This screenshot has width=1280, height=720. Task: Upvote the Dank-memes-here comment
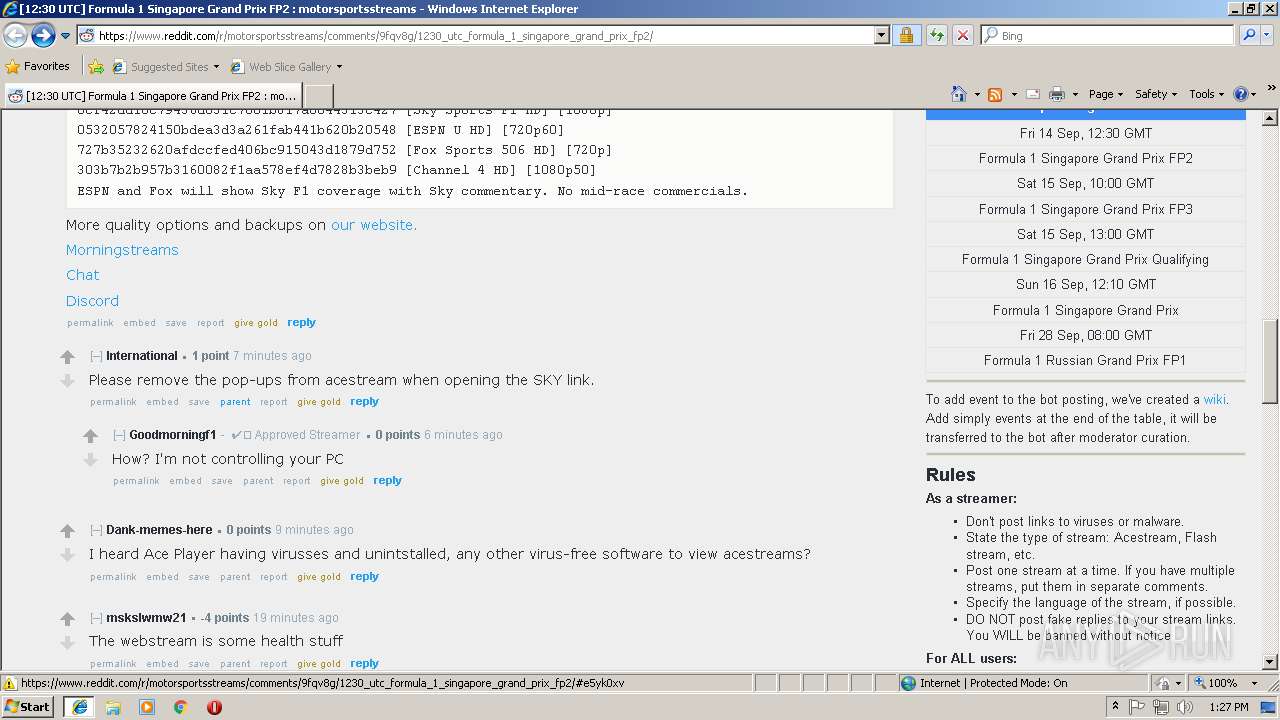(67, 531)
